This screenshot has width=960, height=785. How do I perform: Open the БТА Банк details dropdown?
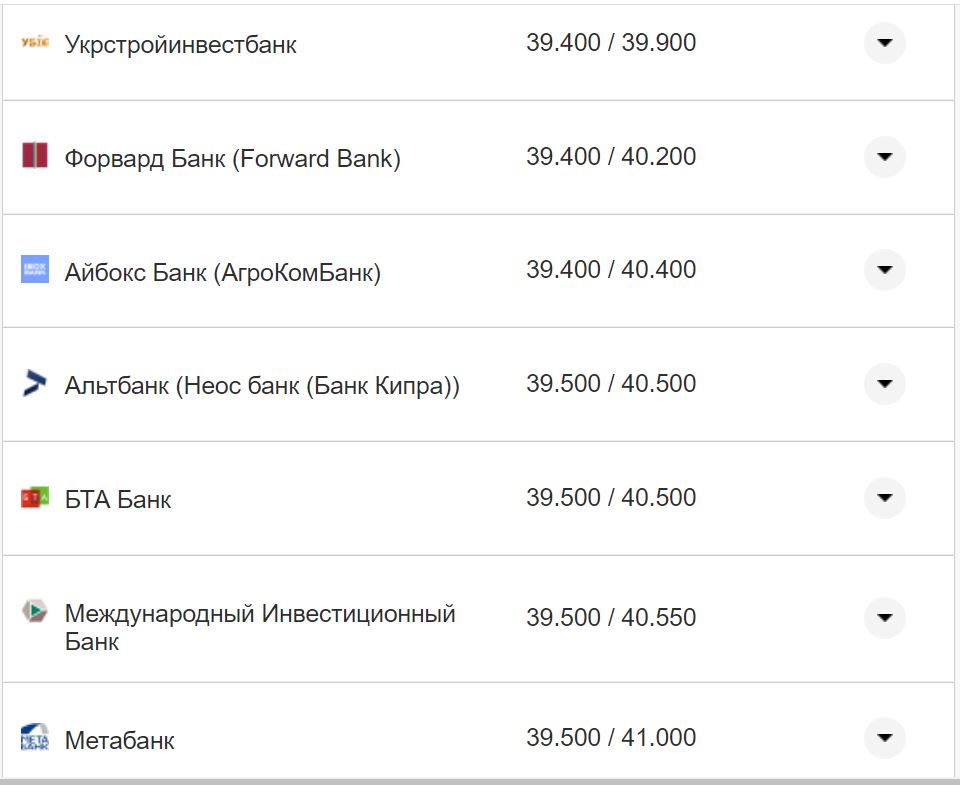pyautogui.click(x=884, y=498)
